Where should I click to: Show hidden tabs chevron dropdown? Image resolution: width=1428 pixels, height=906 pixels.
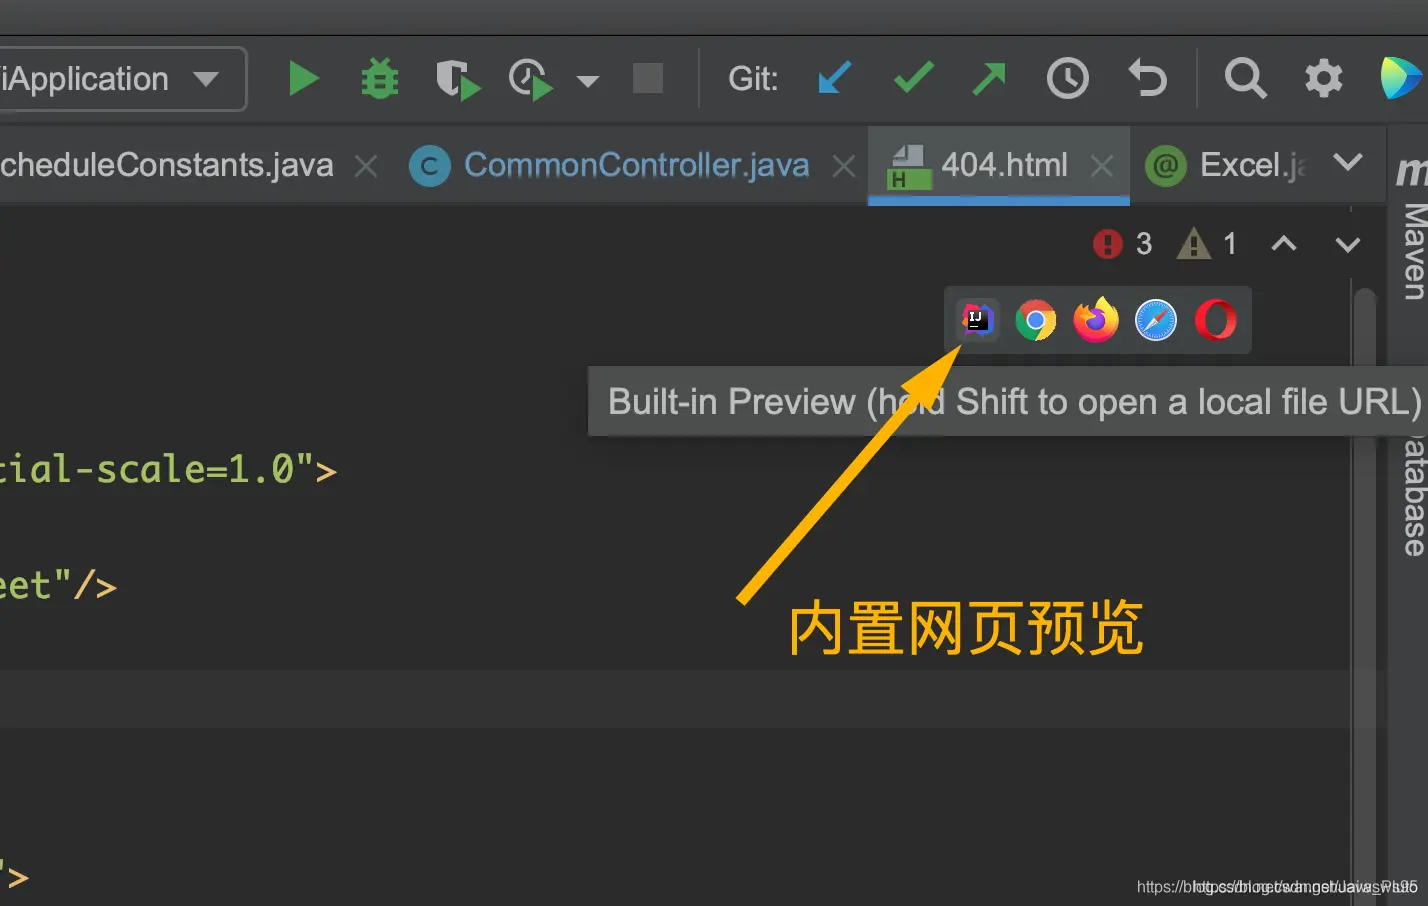coord(1348,162)
